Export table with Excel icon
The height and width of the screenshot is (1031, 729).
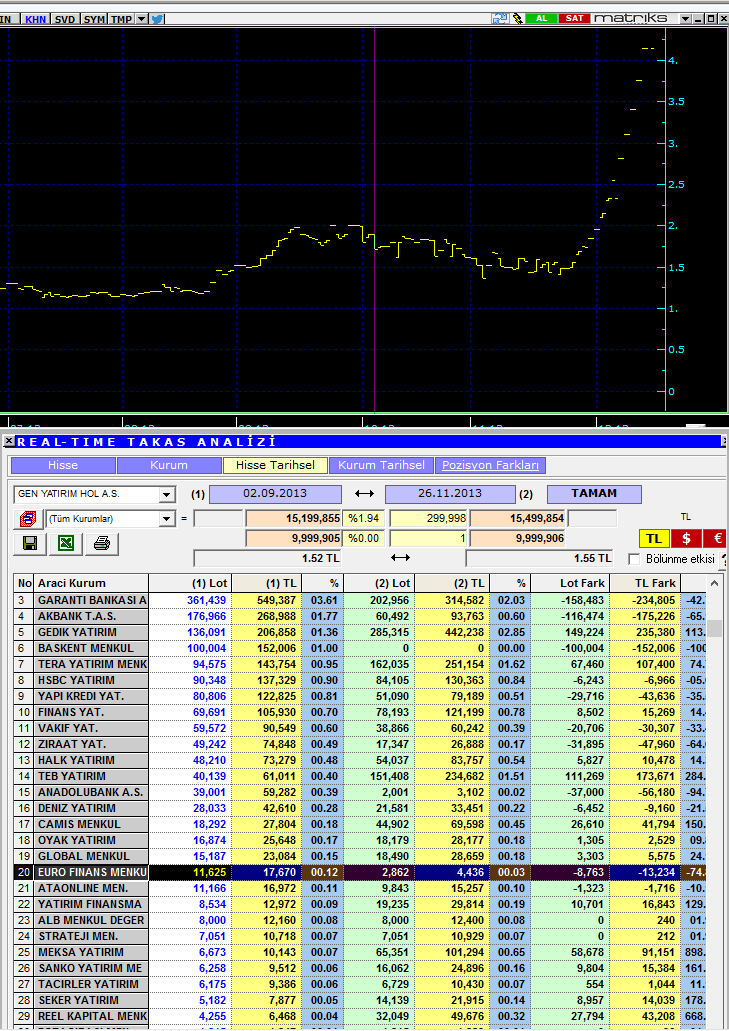tap(66, 543)
